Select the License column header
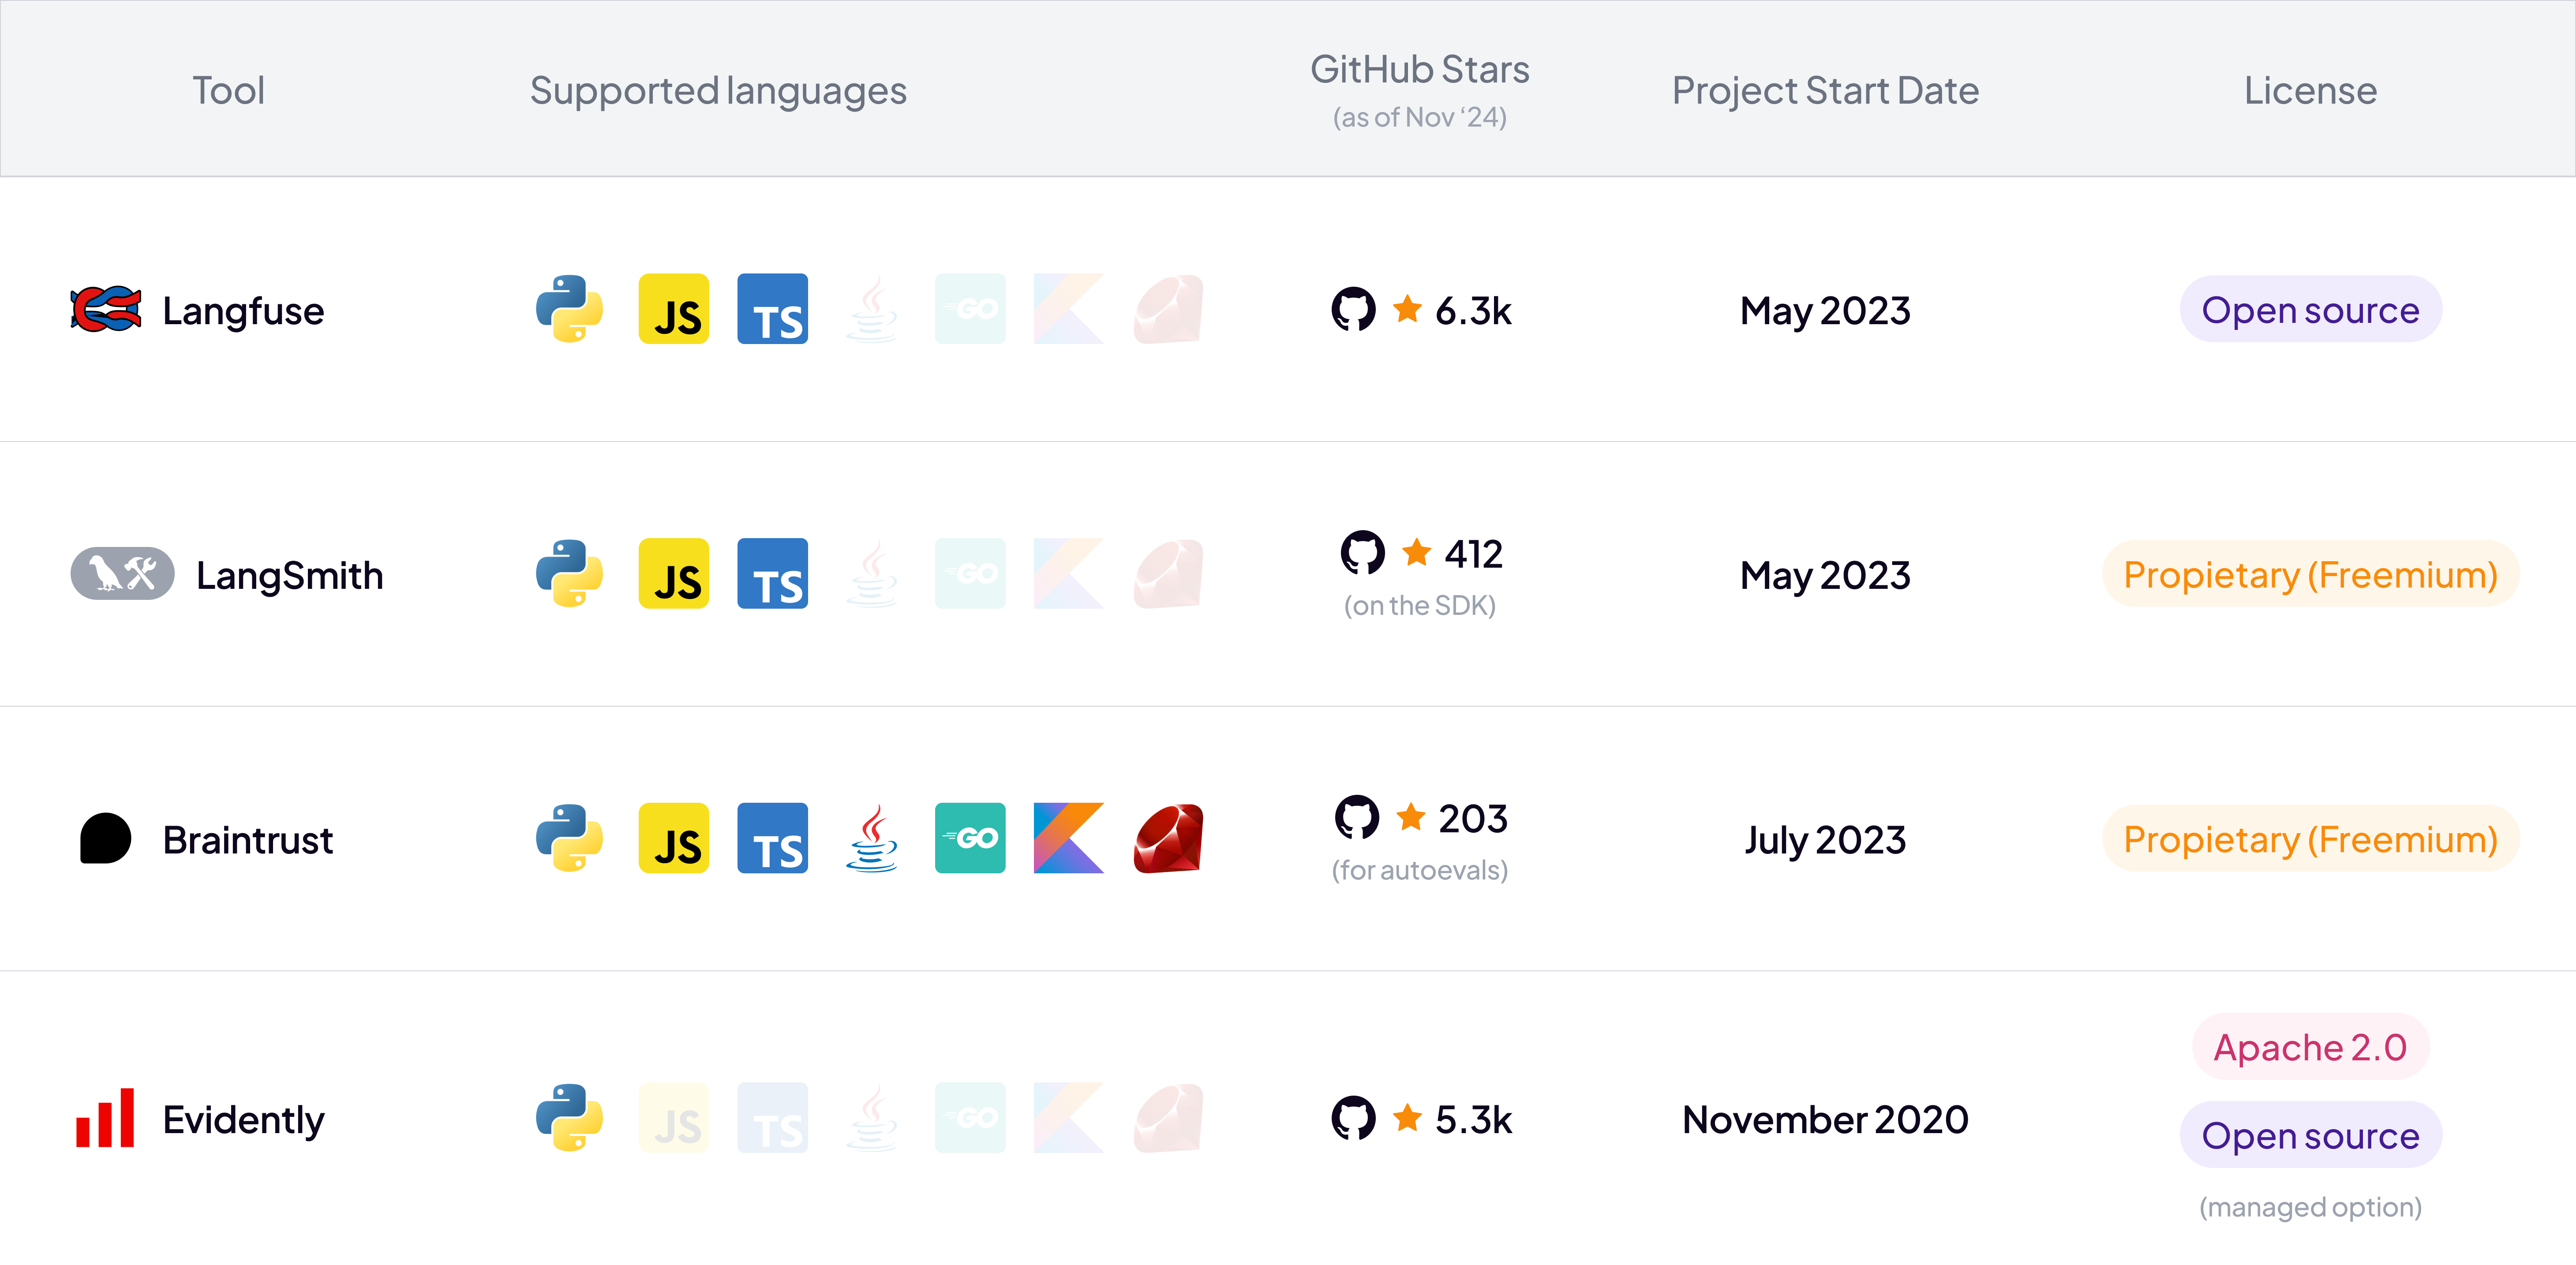Image resolution: width=2576 pixels, height=1265 pixels. (2310, 90)
